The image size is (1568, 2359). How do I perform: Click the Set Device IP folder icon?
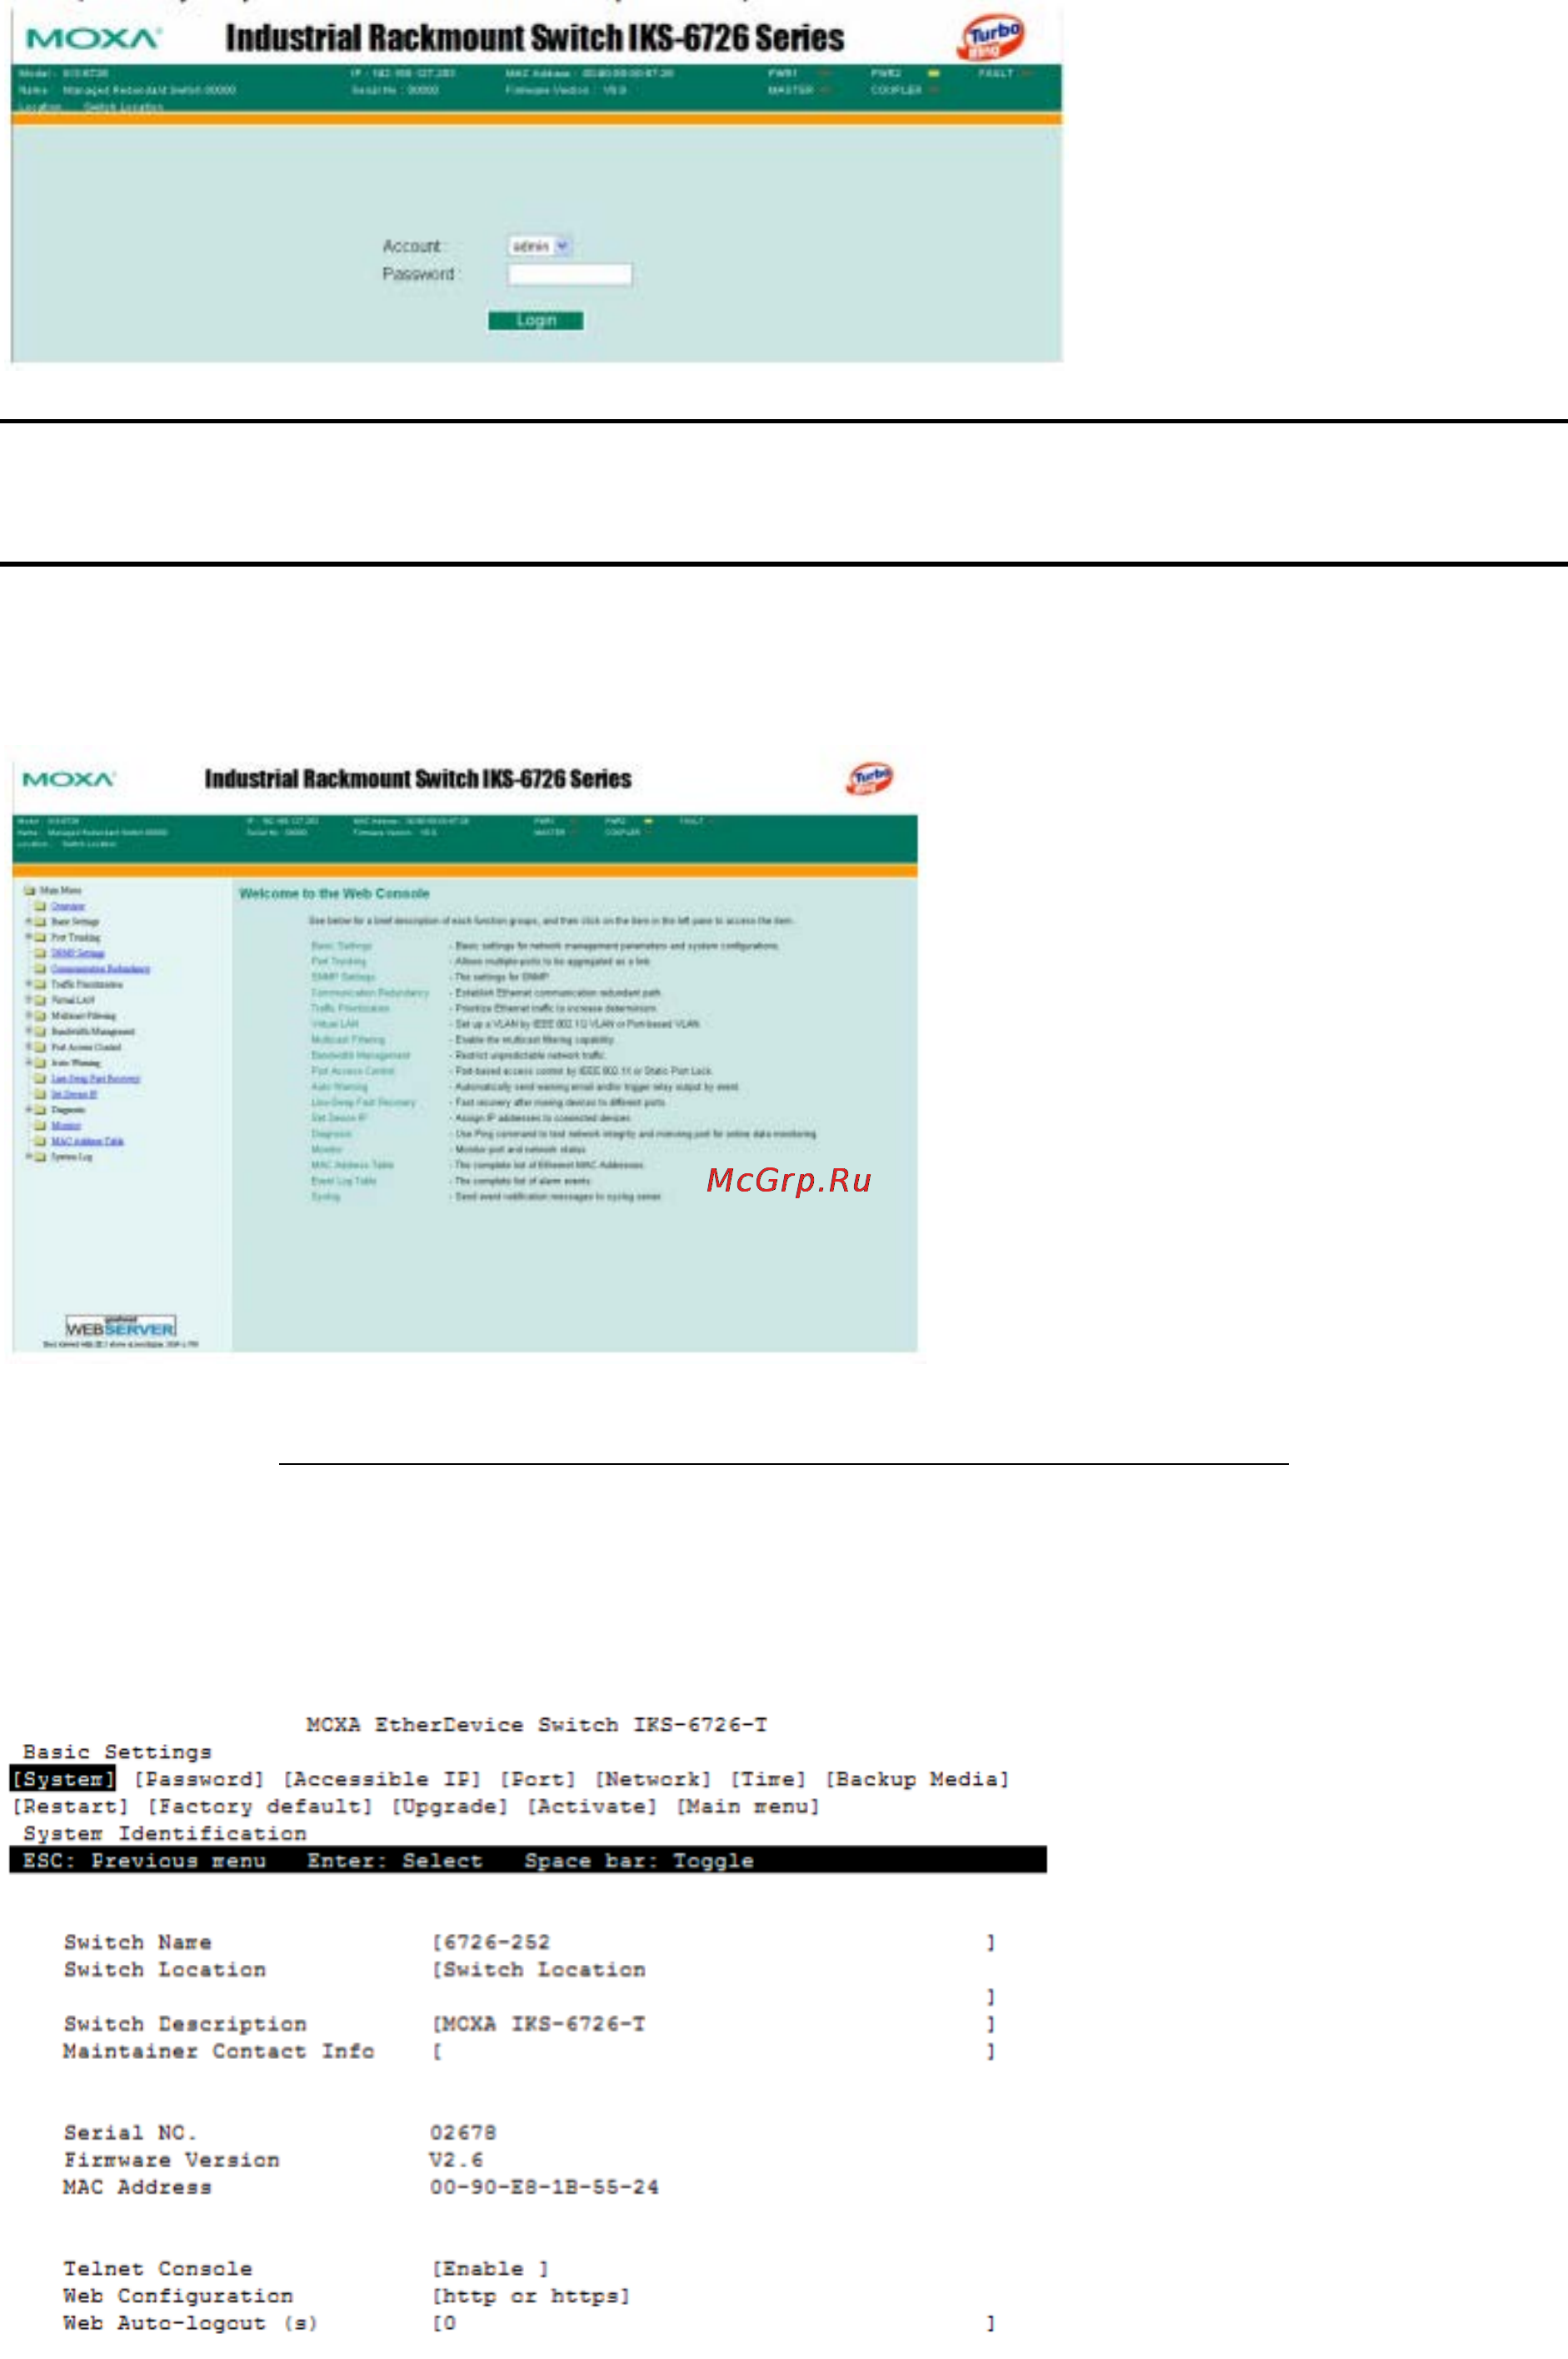(x=41, y=1094)
